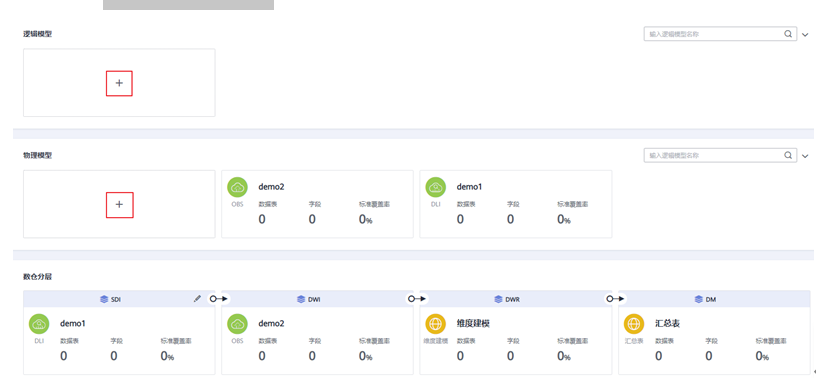Screen dimensions: 816x378
Task: Open the demo2 card in physical models
Action: (317, 204)
